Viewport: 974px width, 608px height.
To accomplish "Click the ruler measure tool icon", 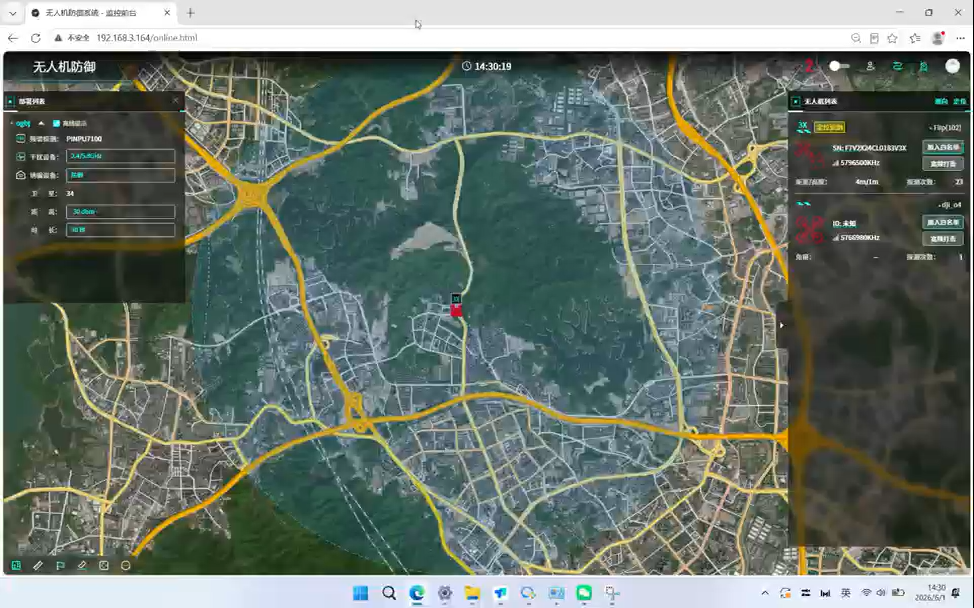I will coord(38,566).
